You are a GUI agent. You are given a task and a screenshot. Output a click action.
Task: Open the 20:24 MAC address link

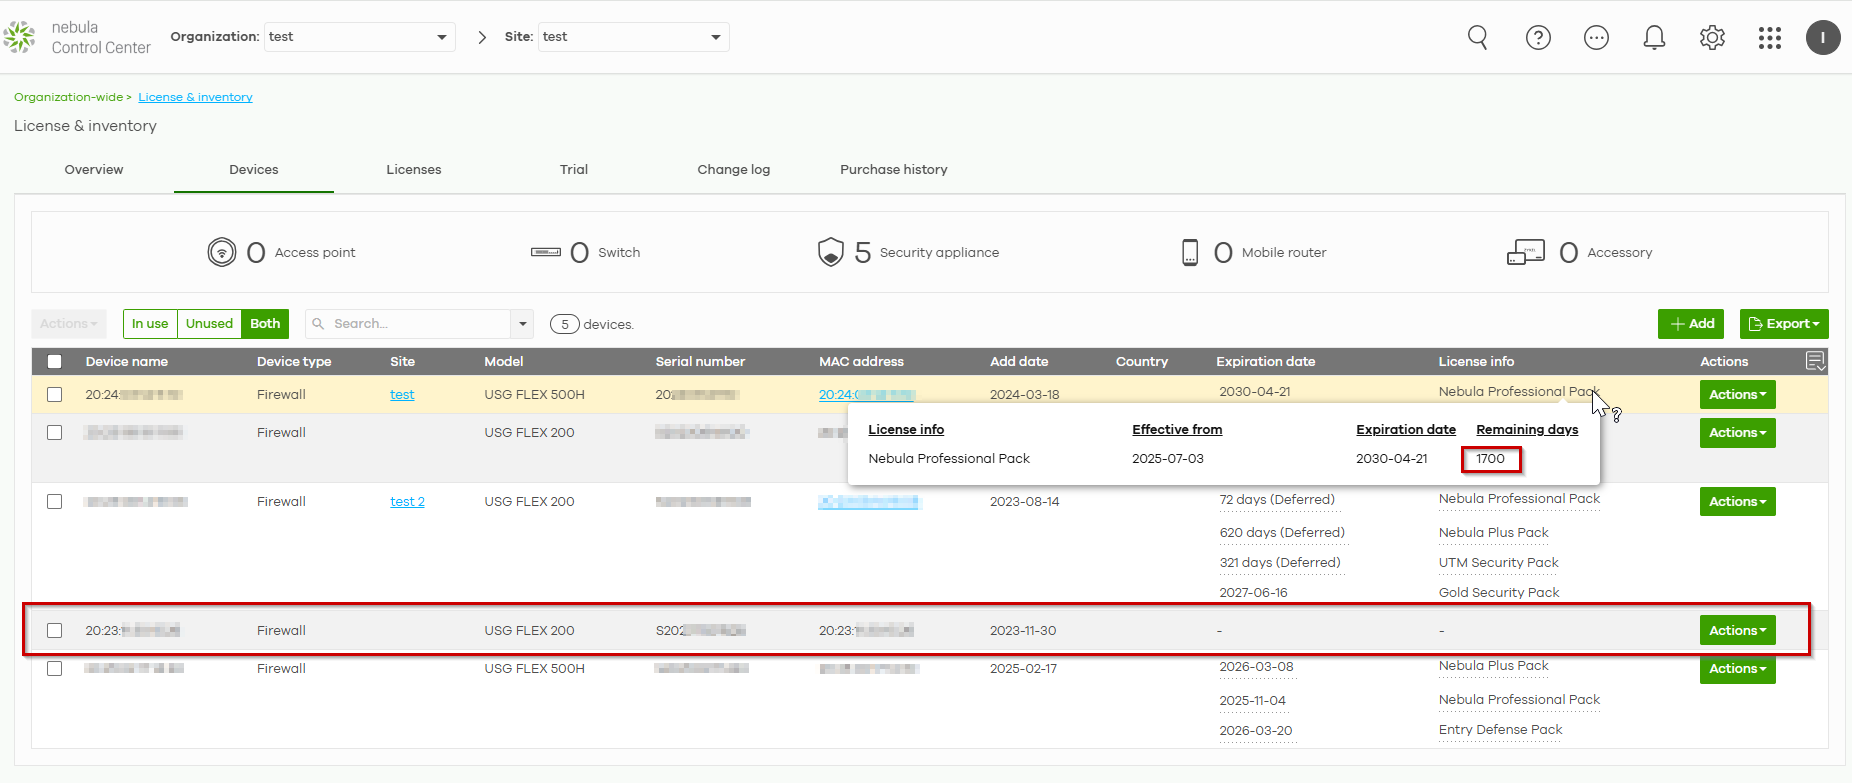pyautogui.click(x=867, y=395)
